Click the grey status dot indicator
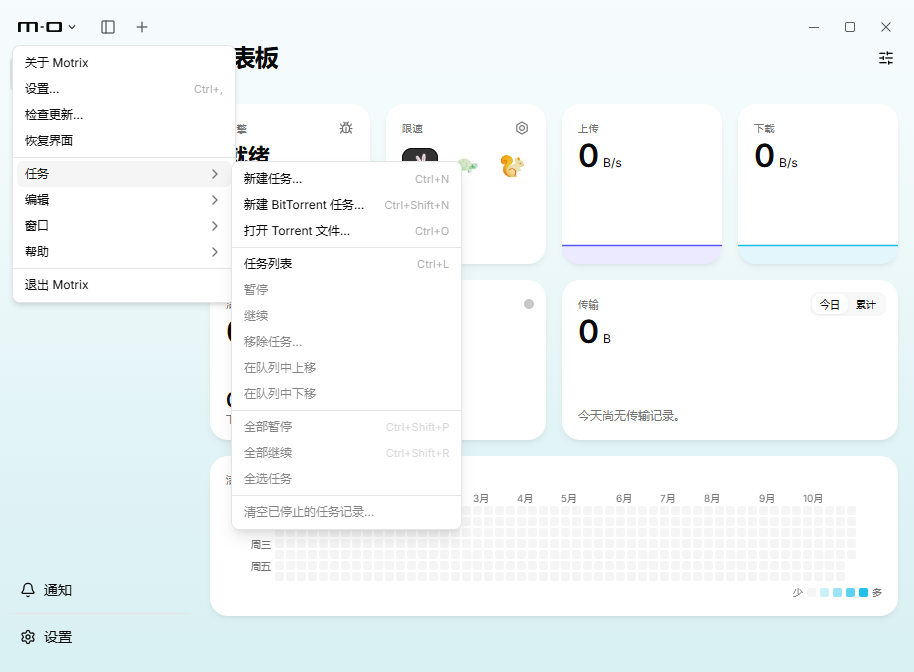Image resolution: width=914 pixels, height=672 pixels. [529, 304]
